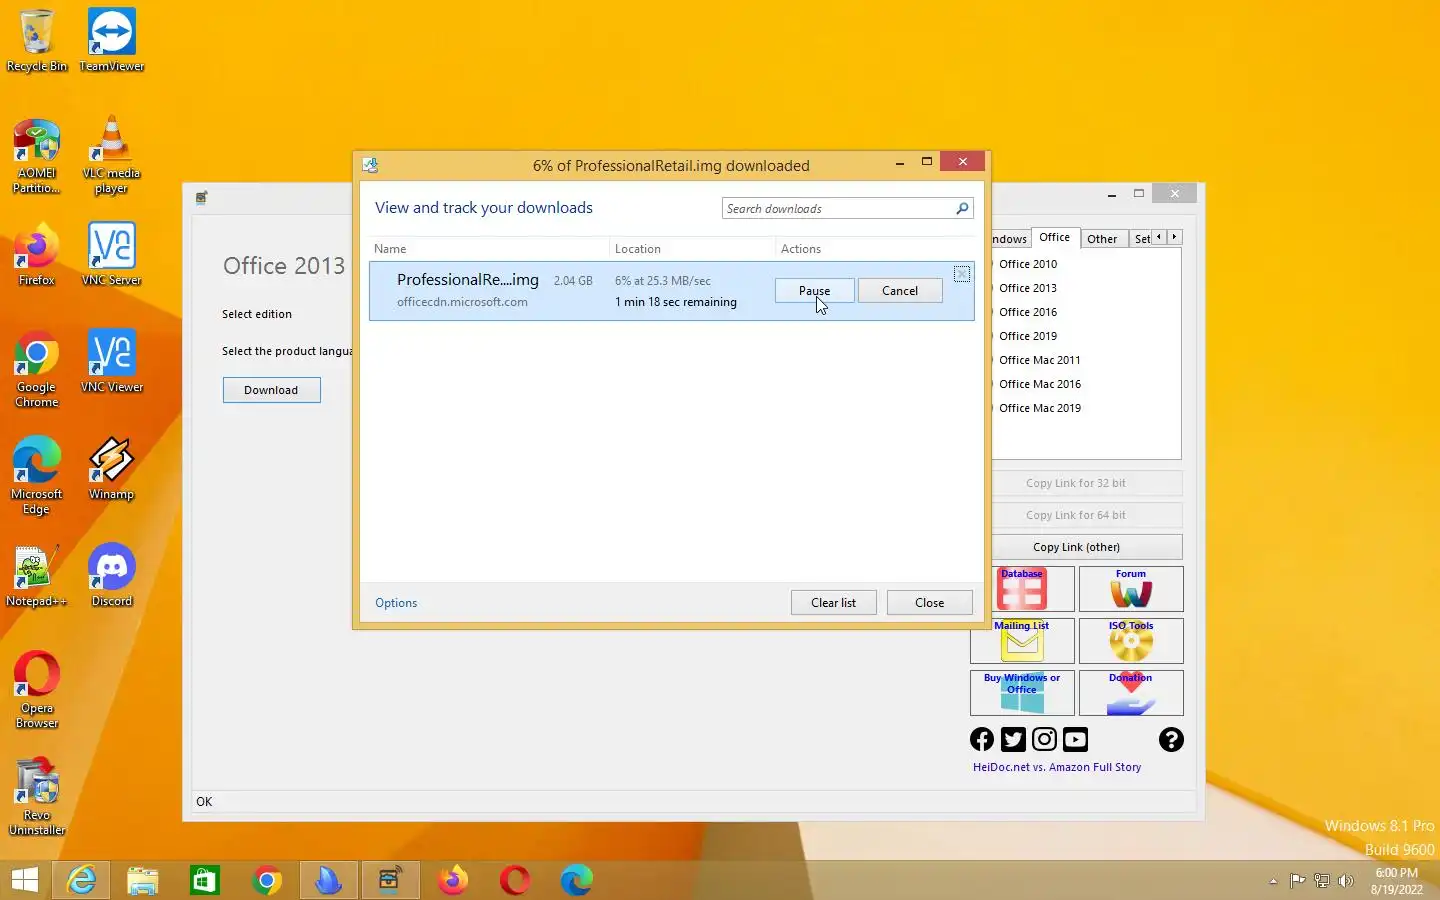1440x900 pixels.
Task: Open Windows Store from taskbar
Action: coord(205,880)
